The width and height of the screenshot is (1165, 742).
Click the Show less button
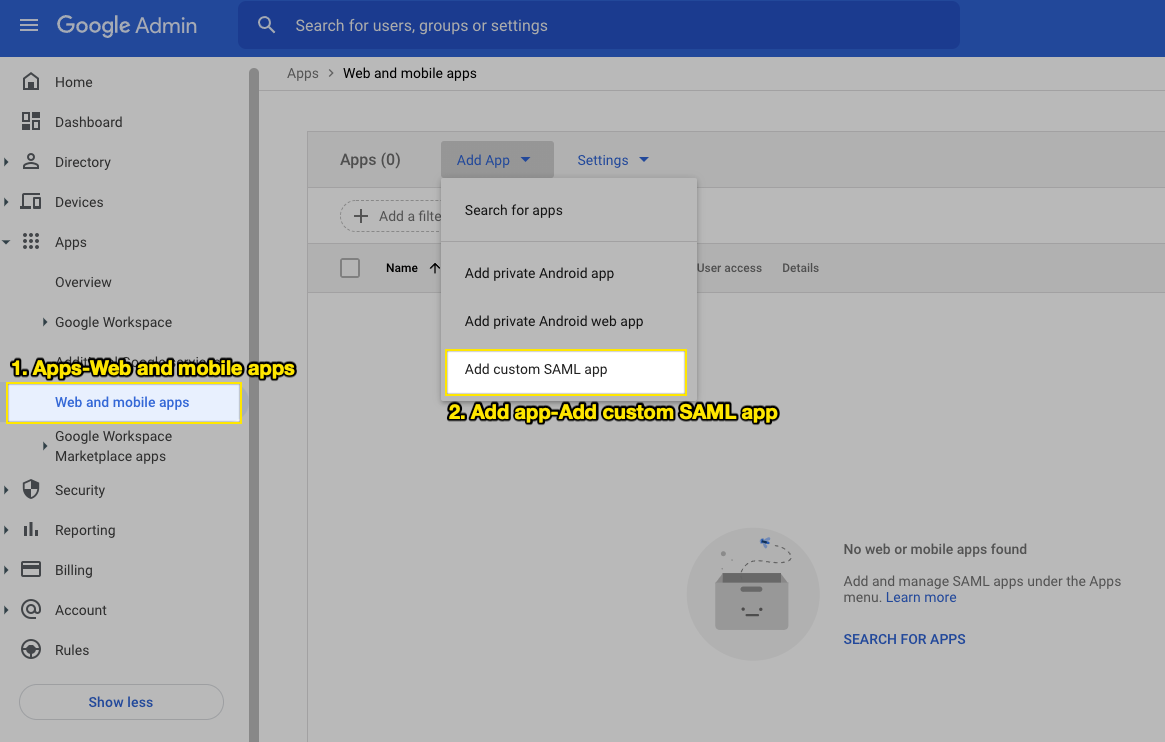click(x=121, y=702)
